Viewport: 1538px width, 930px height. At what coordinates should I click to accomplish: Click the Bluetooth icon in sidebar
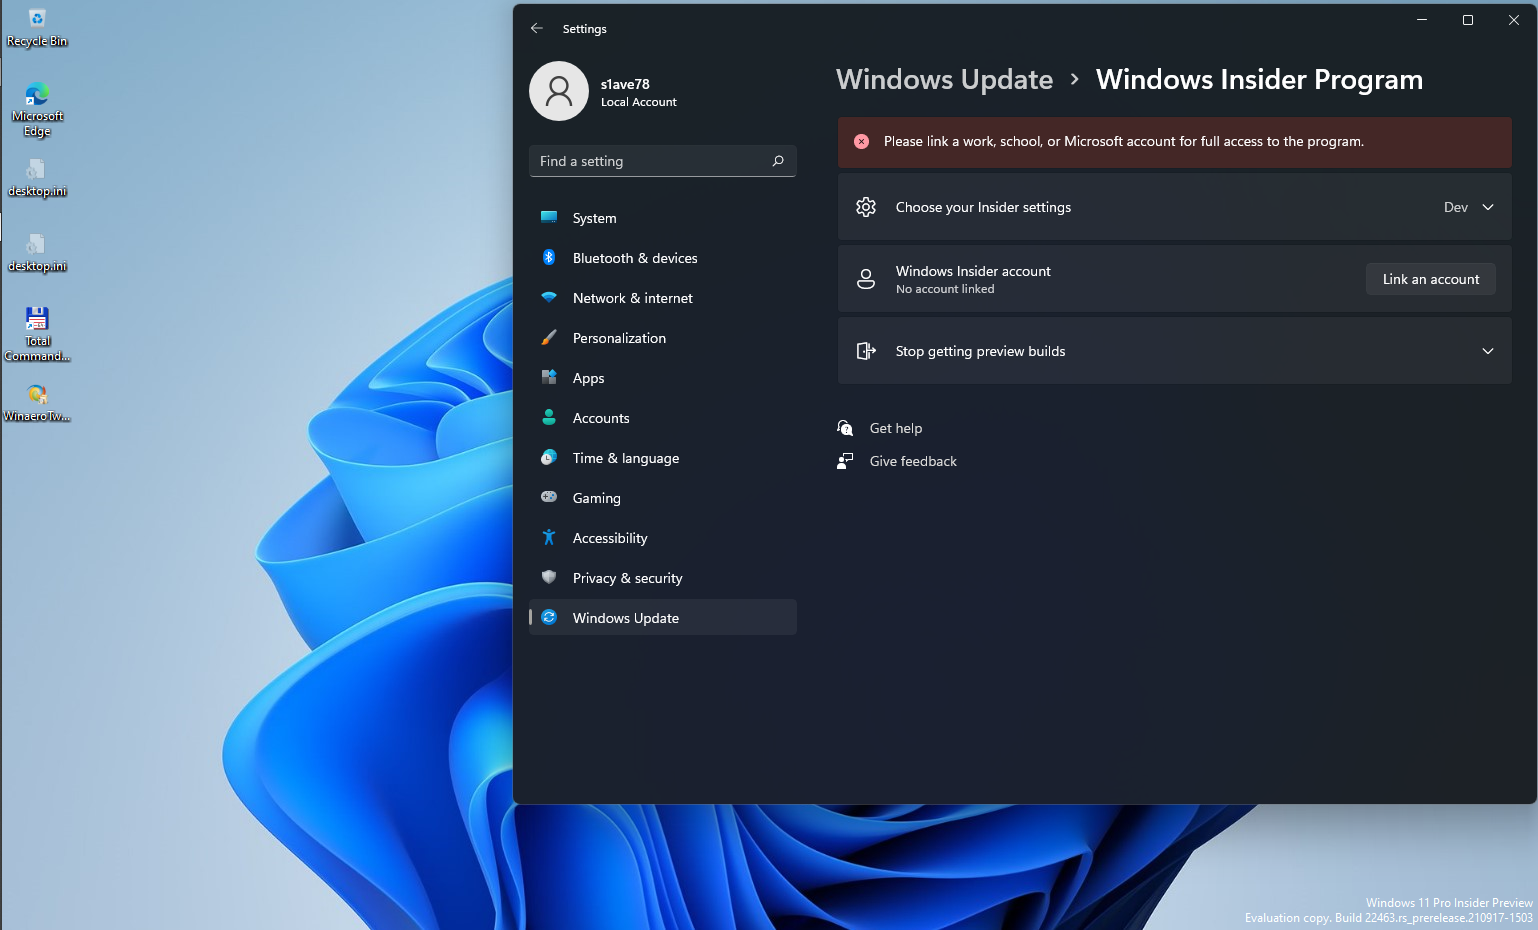(x=549, y=257)
